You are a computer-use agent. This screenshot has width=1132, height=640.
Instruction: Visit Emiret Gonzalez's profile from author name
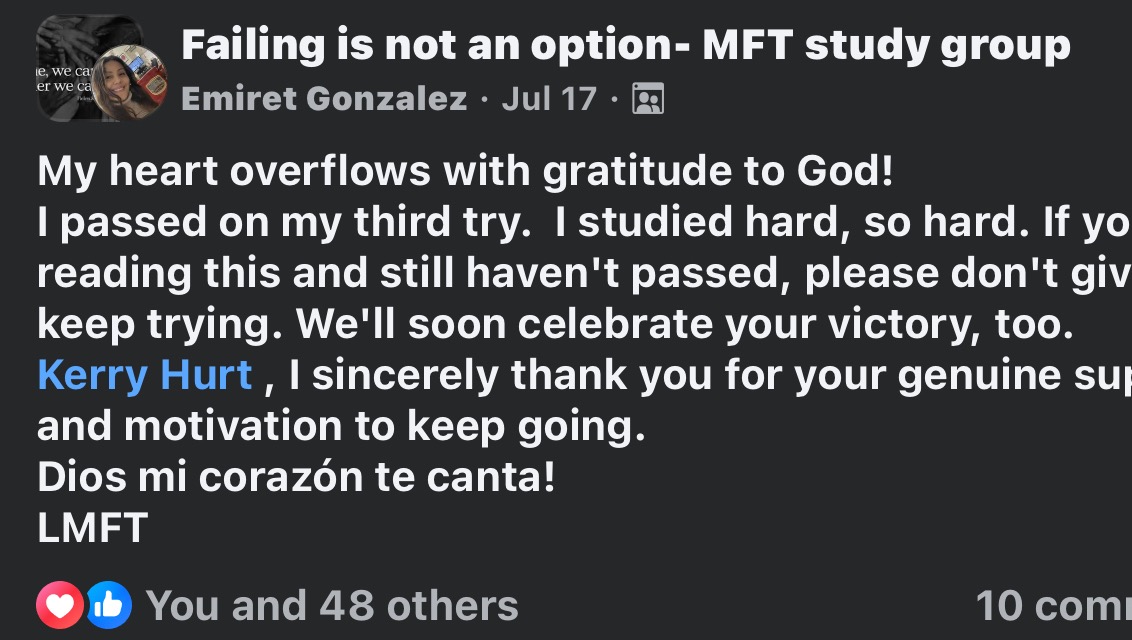(x=324, y=99)
